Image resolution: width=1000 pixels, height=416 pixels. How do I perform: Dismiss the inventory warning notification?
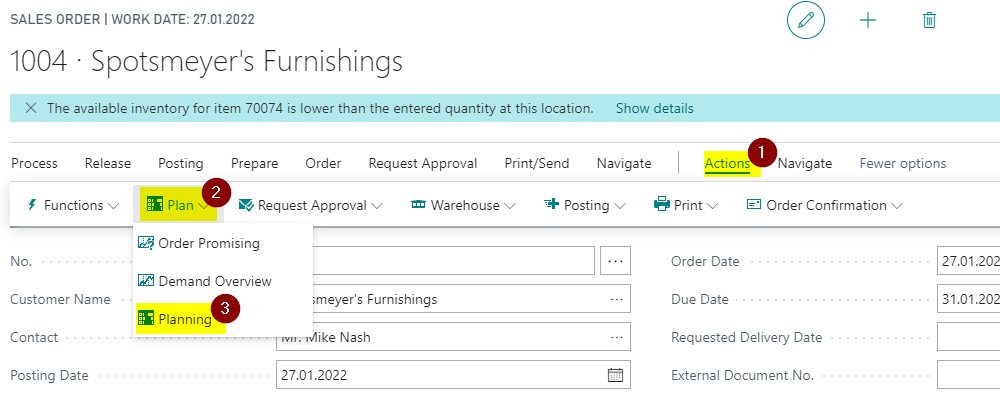point(30,108)
